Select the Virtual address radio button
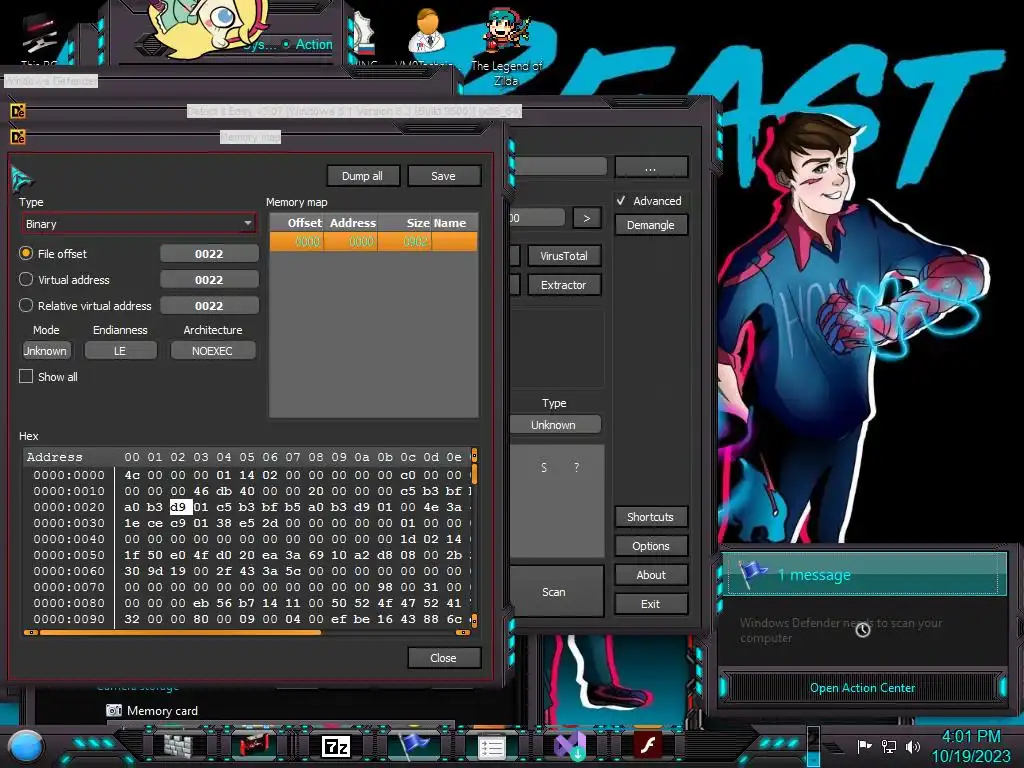The image size is (1024, 768). [25, 280]
